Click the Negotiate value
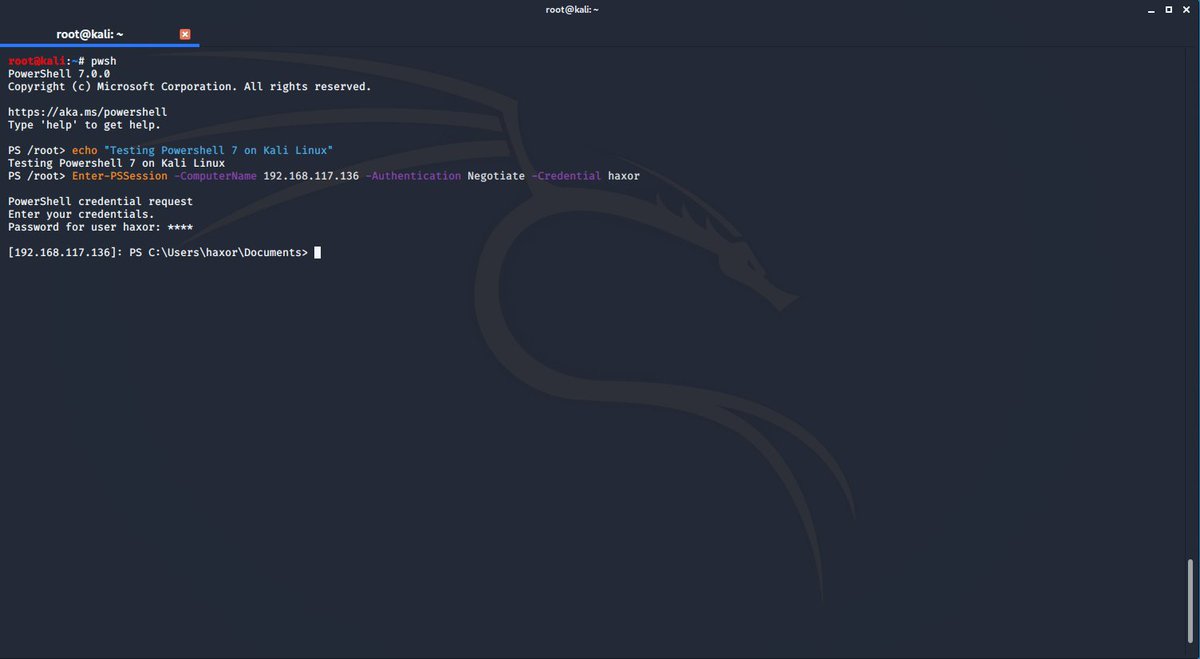1200x659 pixels. click(x=496, y=176)
